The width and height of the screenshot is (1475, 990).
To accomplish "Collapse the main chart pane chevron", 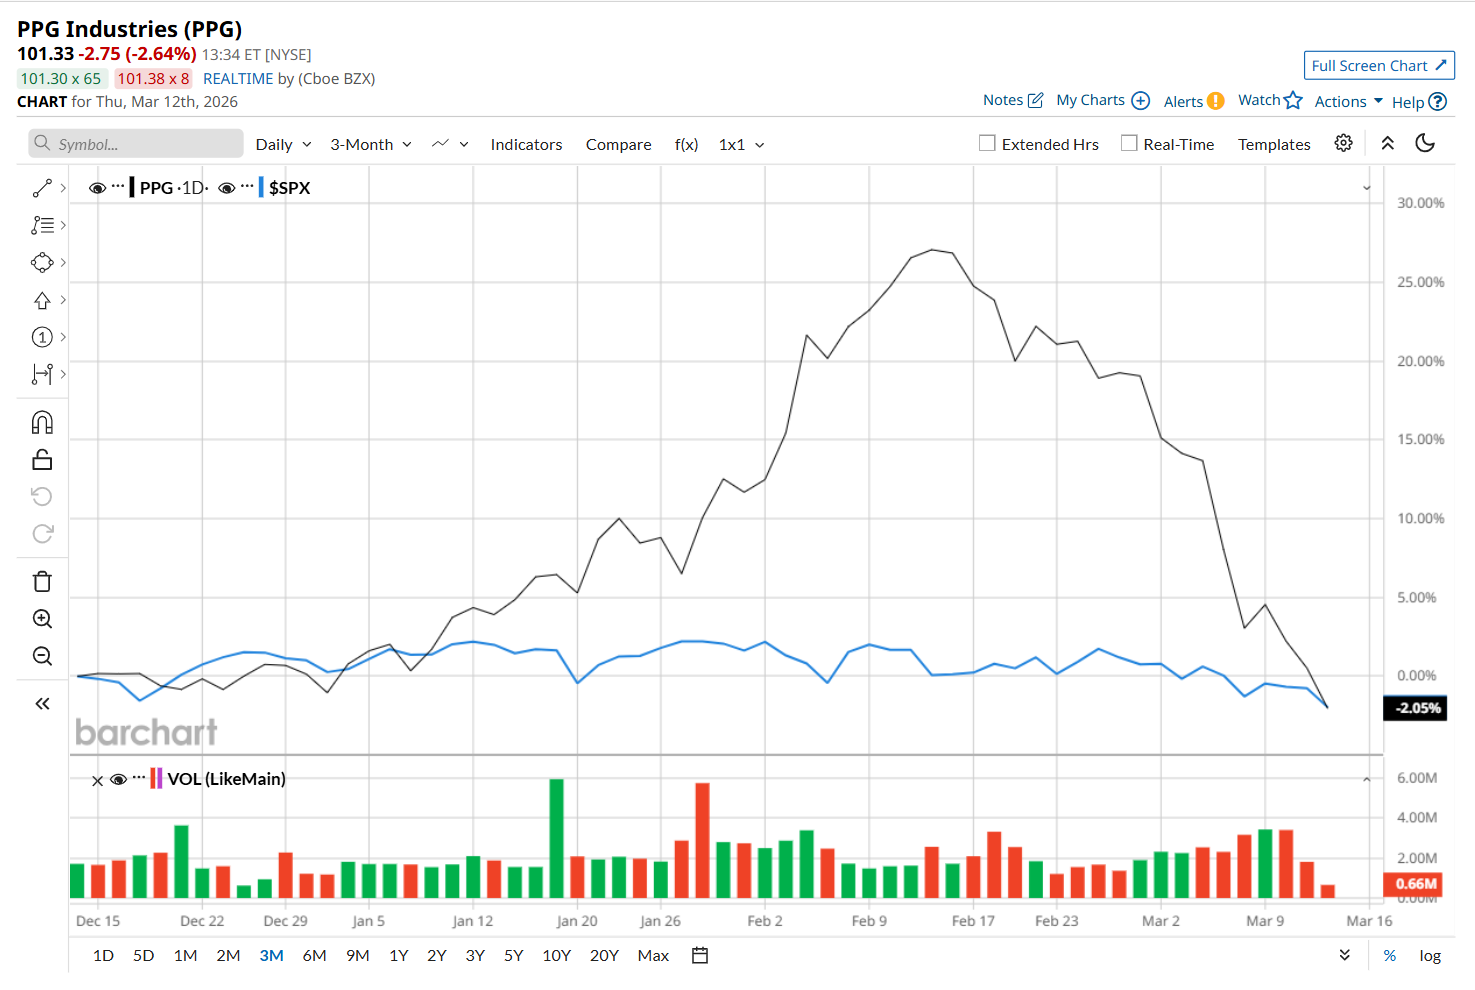I will pos(1367,188).
